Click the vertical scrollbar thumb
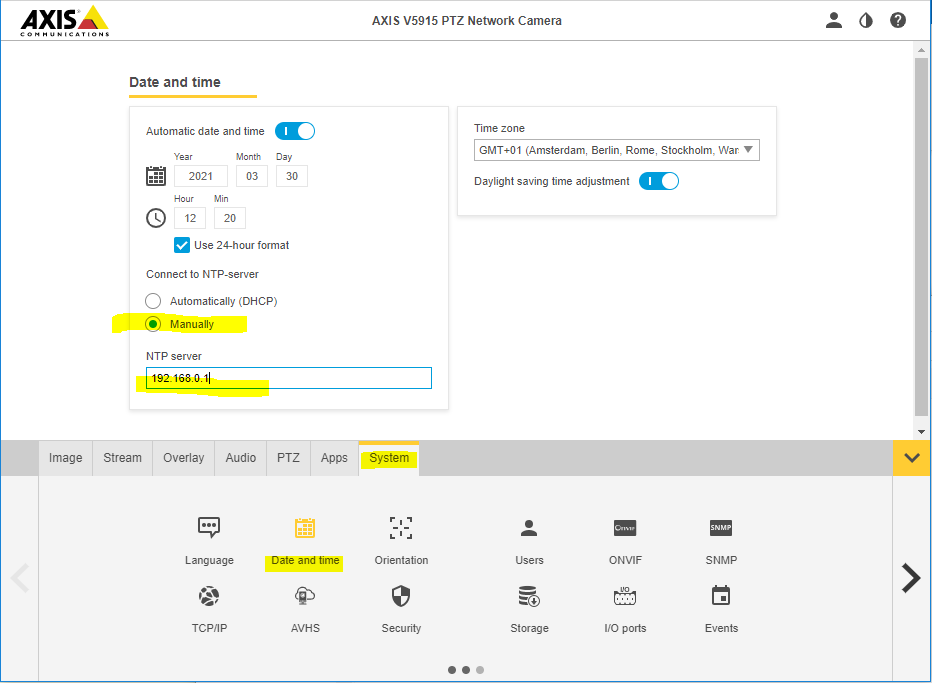932x683 pixels. coord(921,237)
